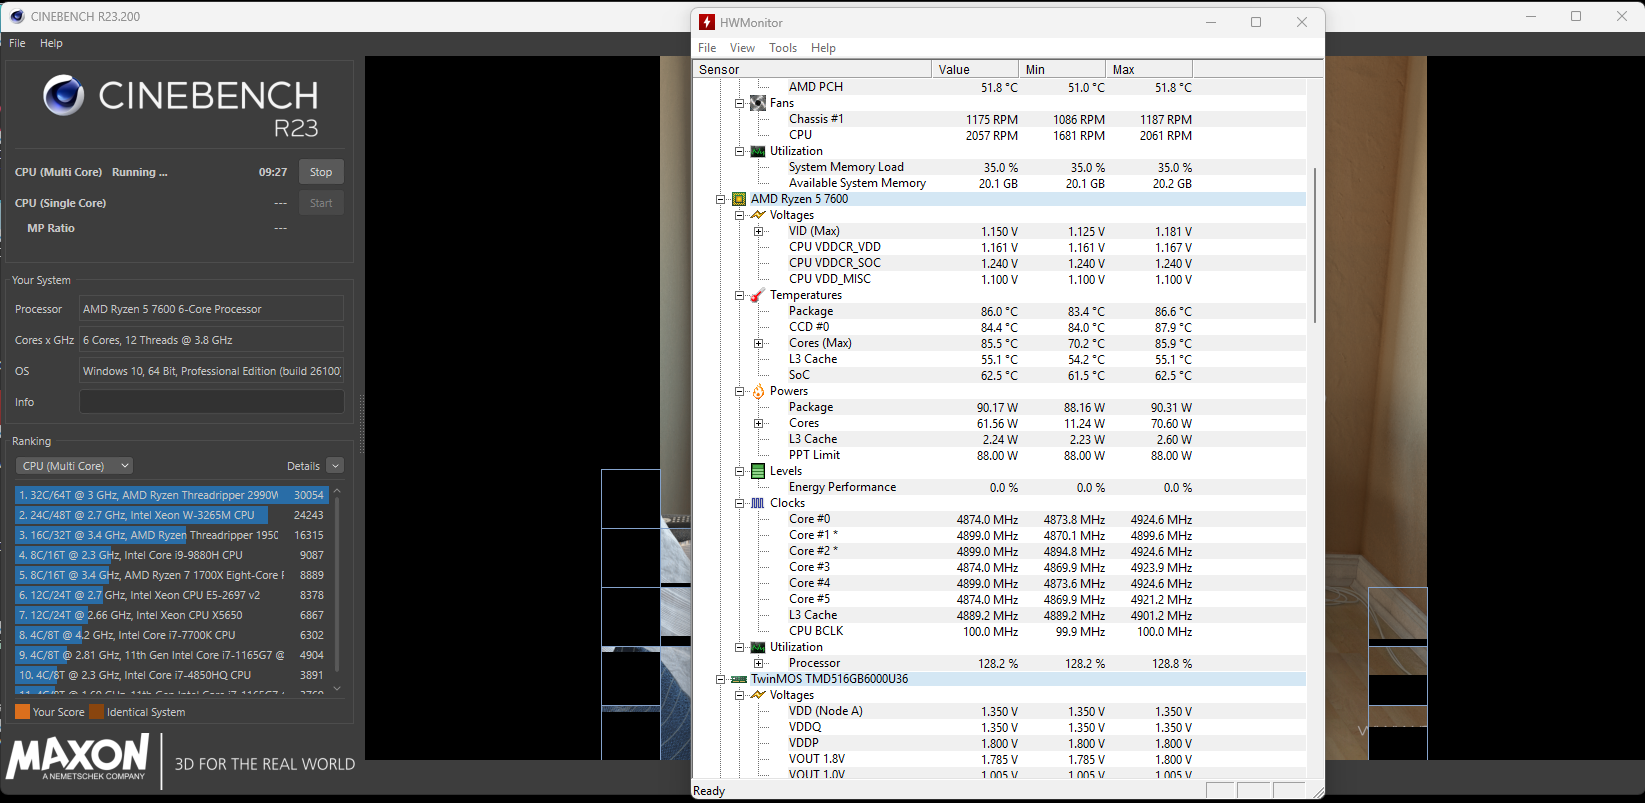The height and width of the screenshot is (803, 1645).
Task: Expand the Processor utilization row
Action: [x=759, y=663]
